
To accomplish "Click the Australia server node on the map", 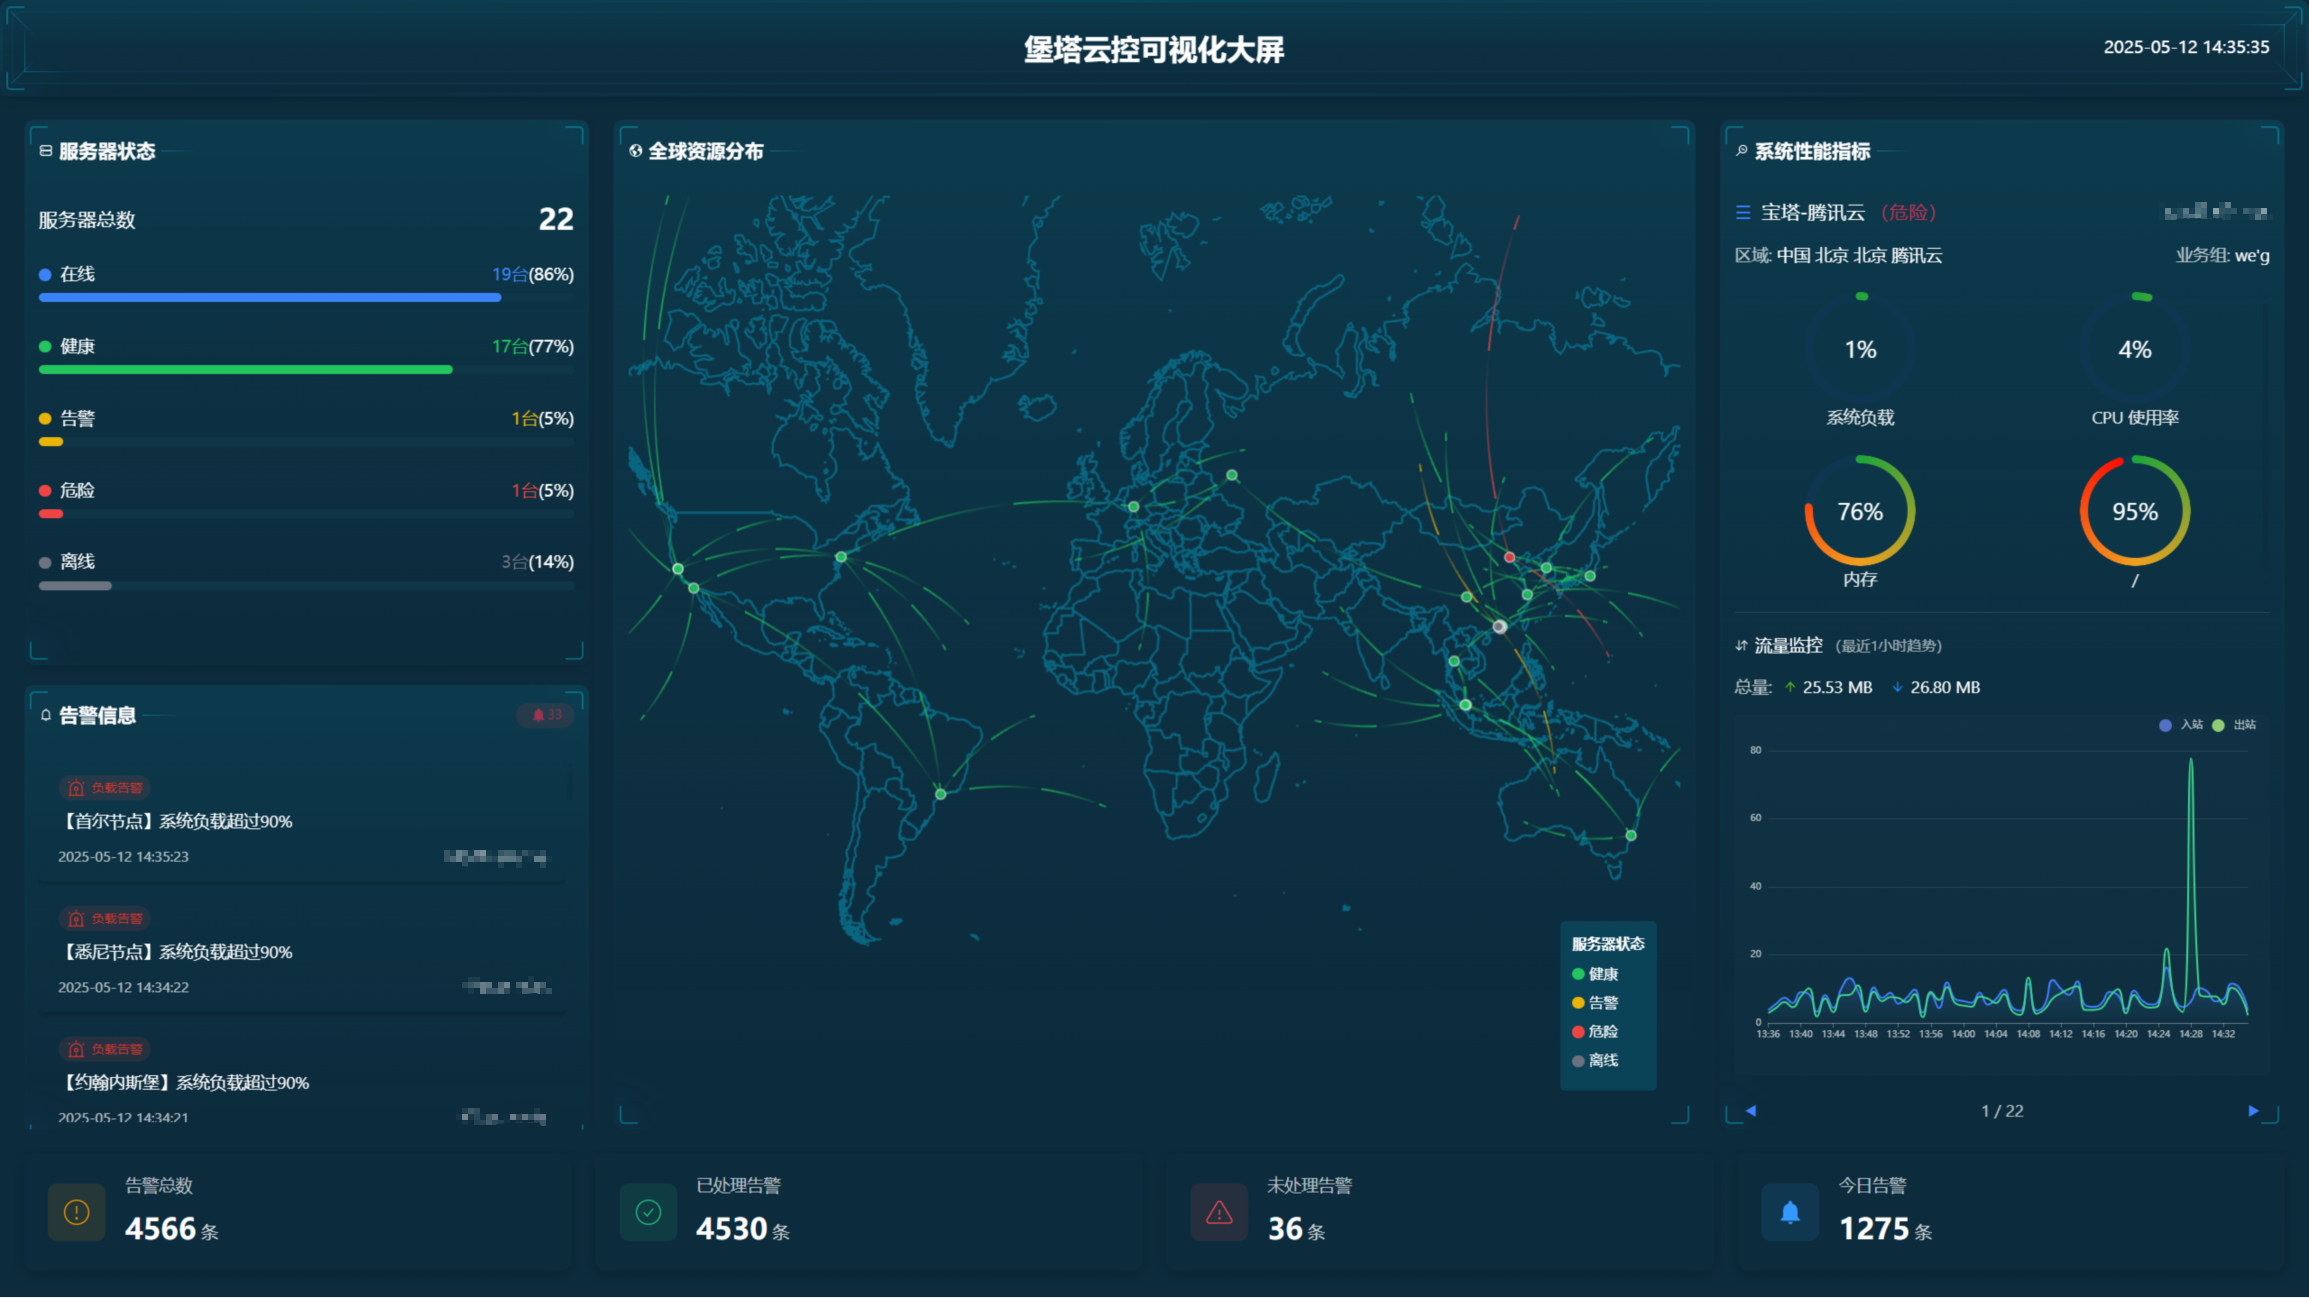I will click(1631, 835).
